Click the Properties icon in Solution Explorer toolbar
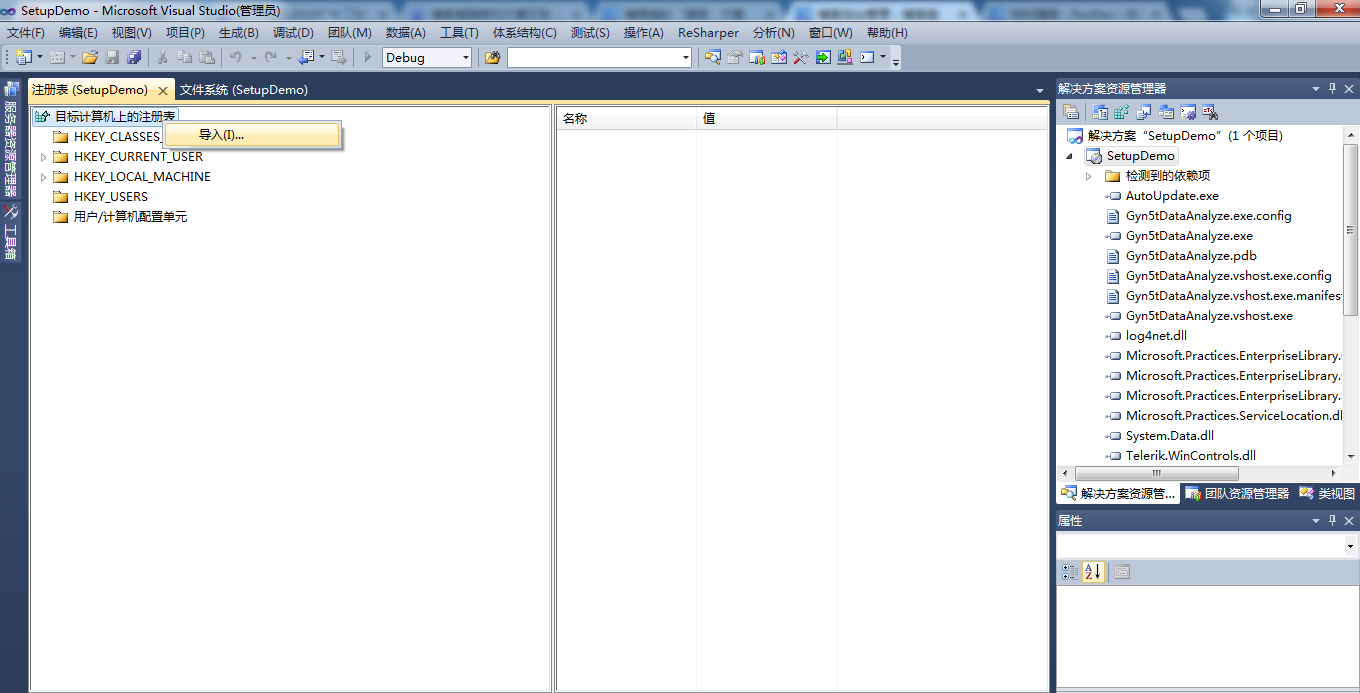Image resolution: width=1360 pixels, height=693 pixels. 1071,112
